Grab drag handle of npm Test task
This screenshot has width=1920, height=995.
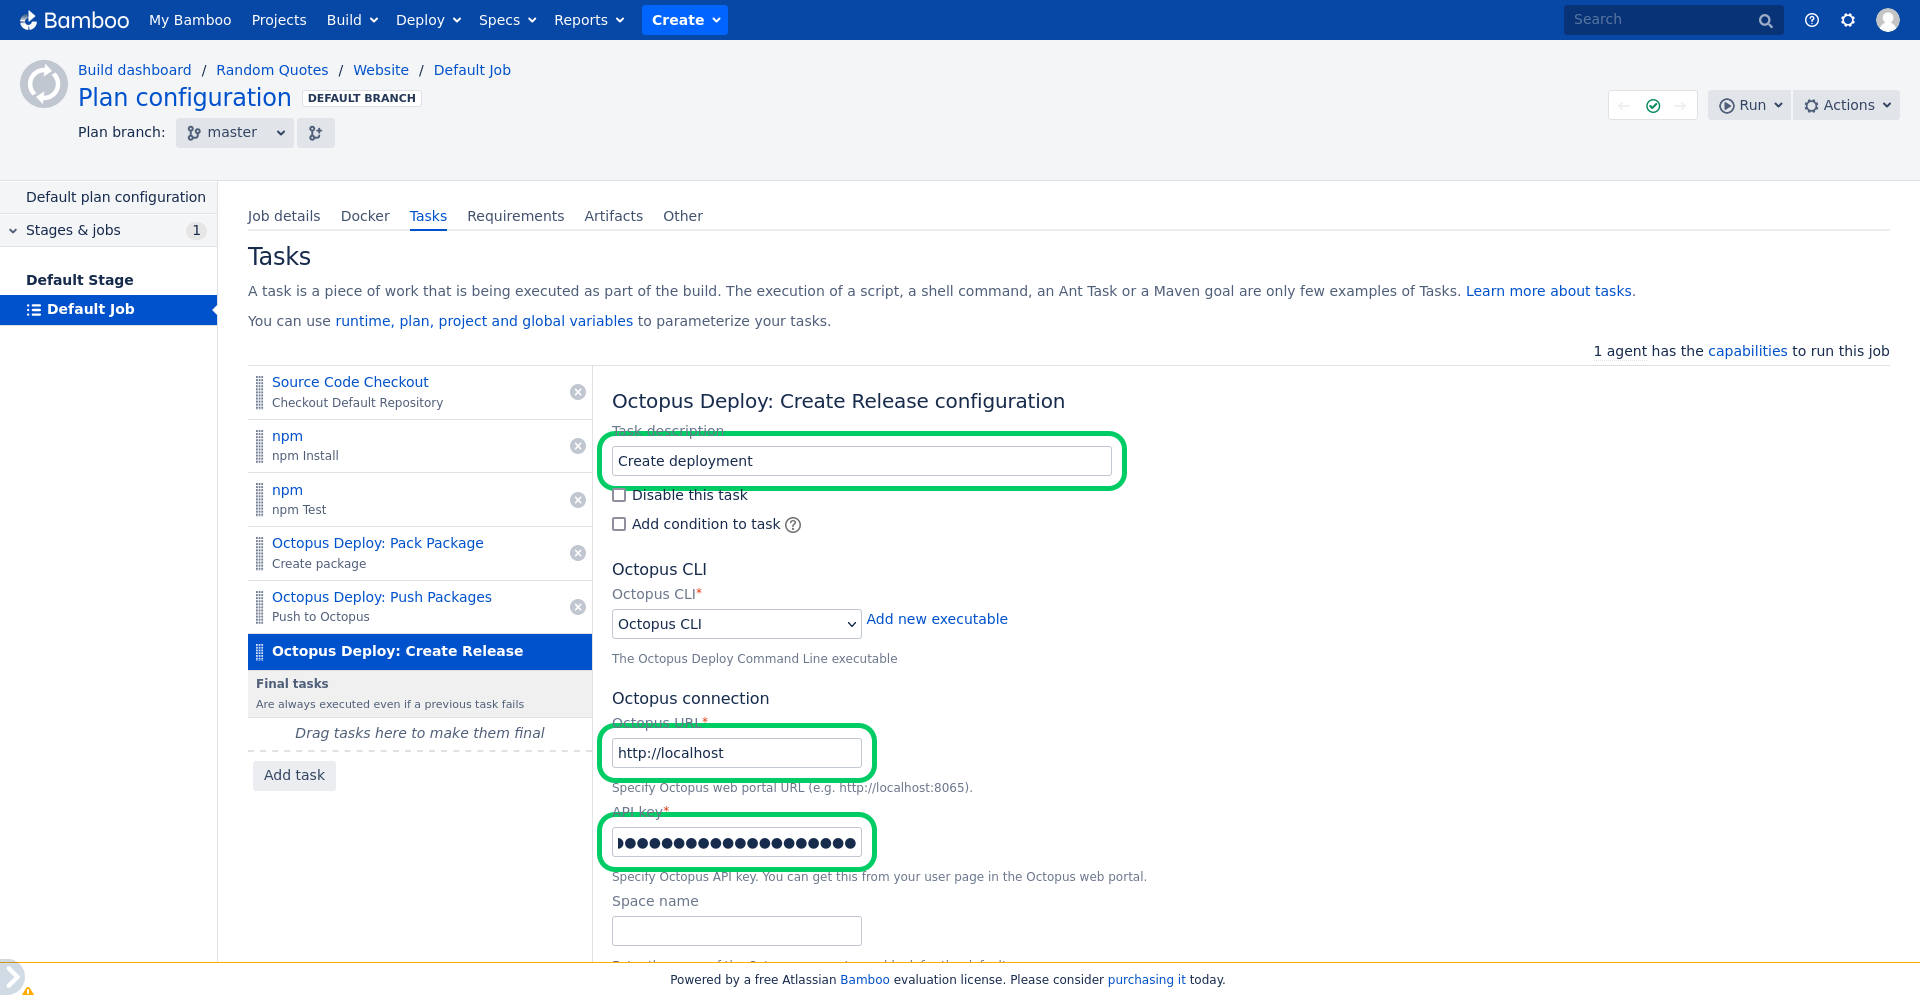pyautogui.click(x=260, y=500)
